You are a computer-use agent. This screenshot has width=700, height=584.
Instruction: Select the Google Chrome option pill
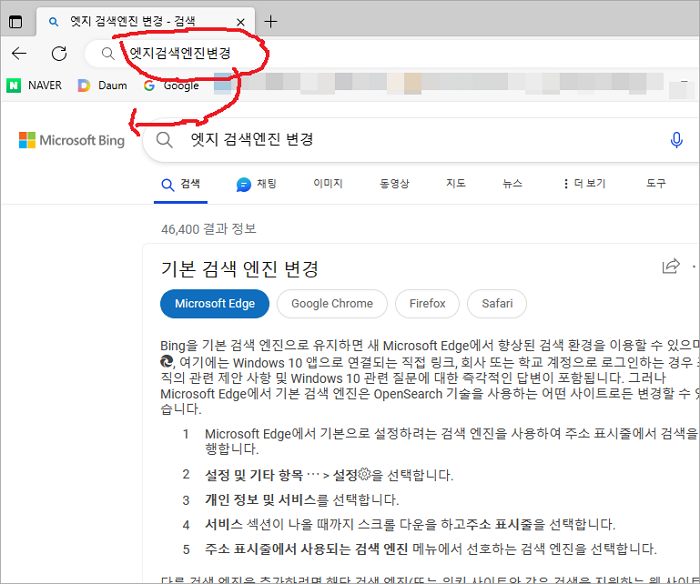coord(332,304)
